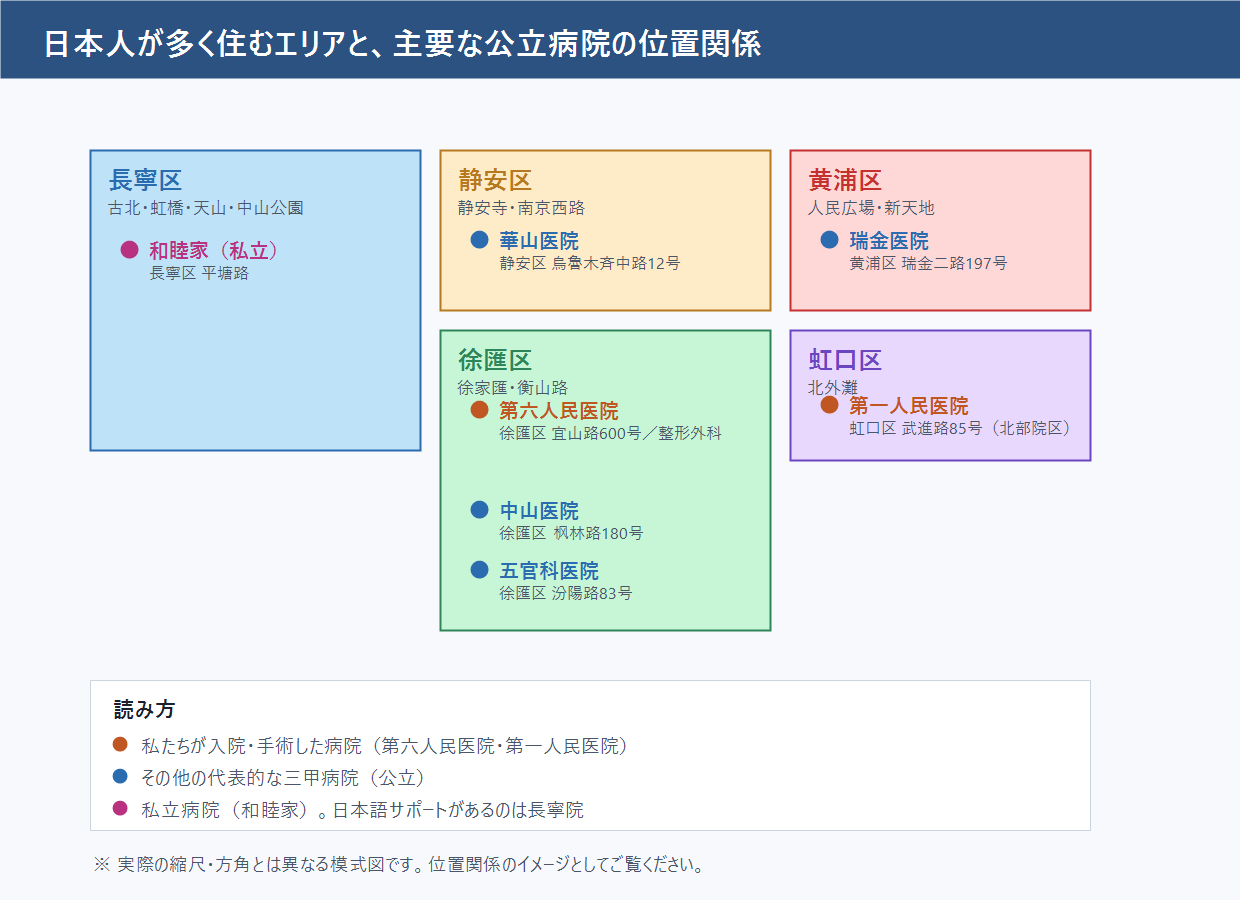Click the address 静安区 烏魯木斉中路12号
The height and width of the screenshot is (900, 1240).
[x=590, y=263]
